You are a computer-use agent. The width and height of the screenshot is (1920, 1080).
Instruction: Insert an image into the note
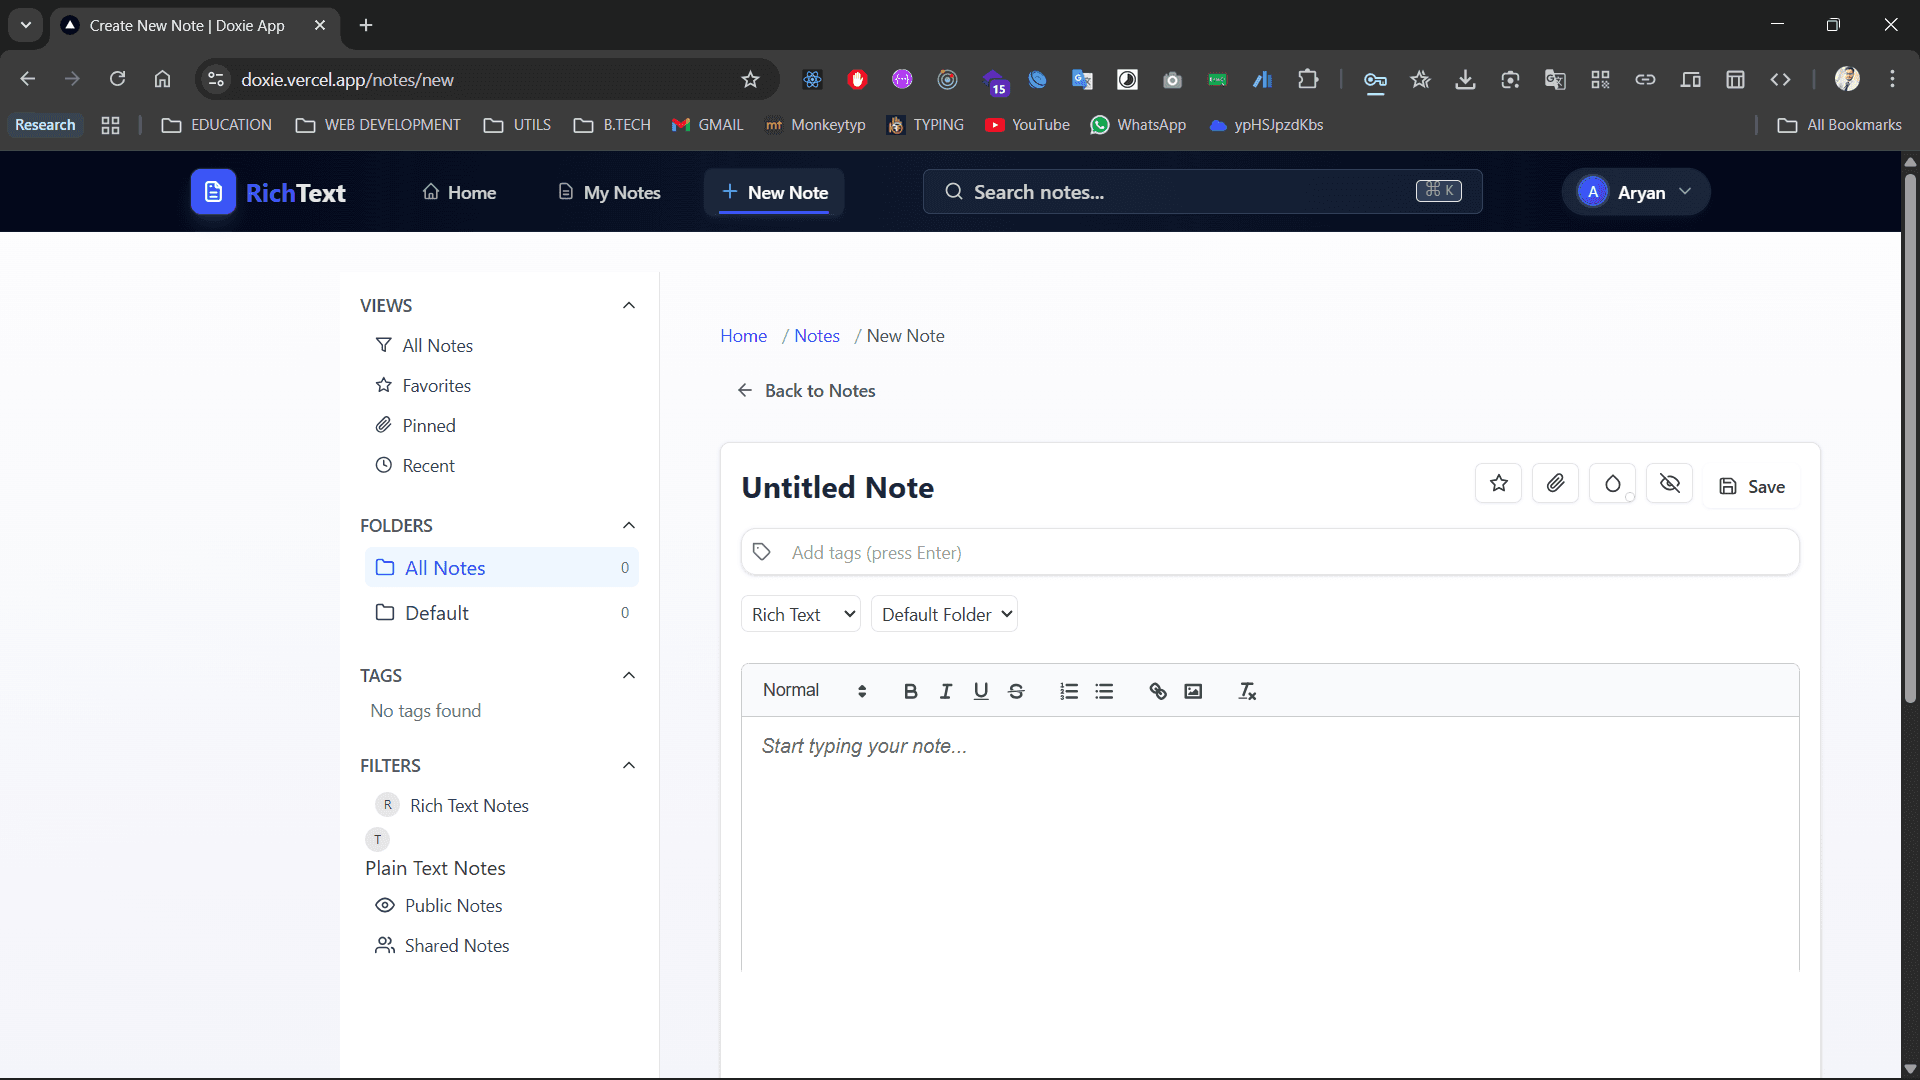pos(1193,690)
